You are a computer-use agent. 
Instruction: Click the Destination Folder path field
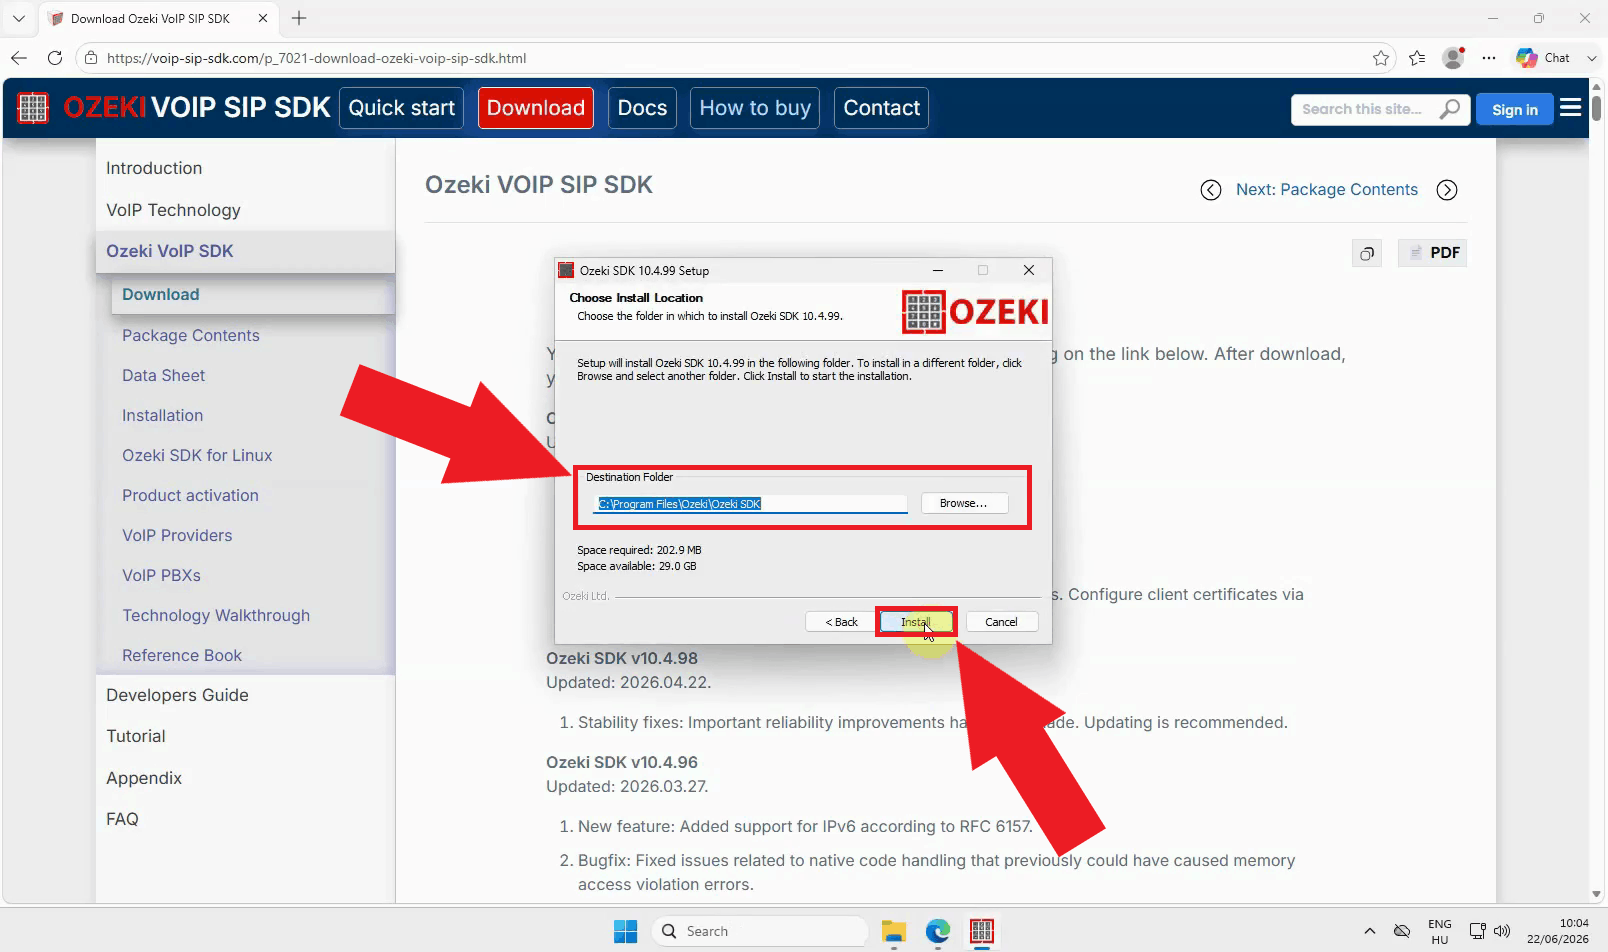[x=750, y=504]
